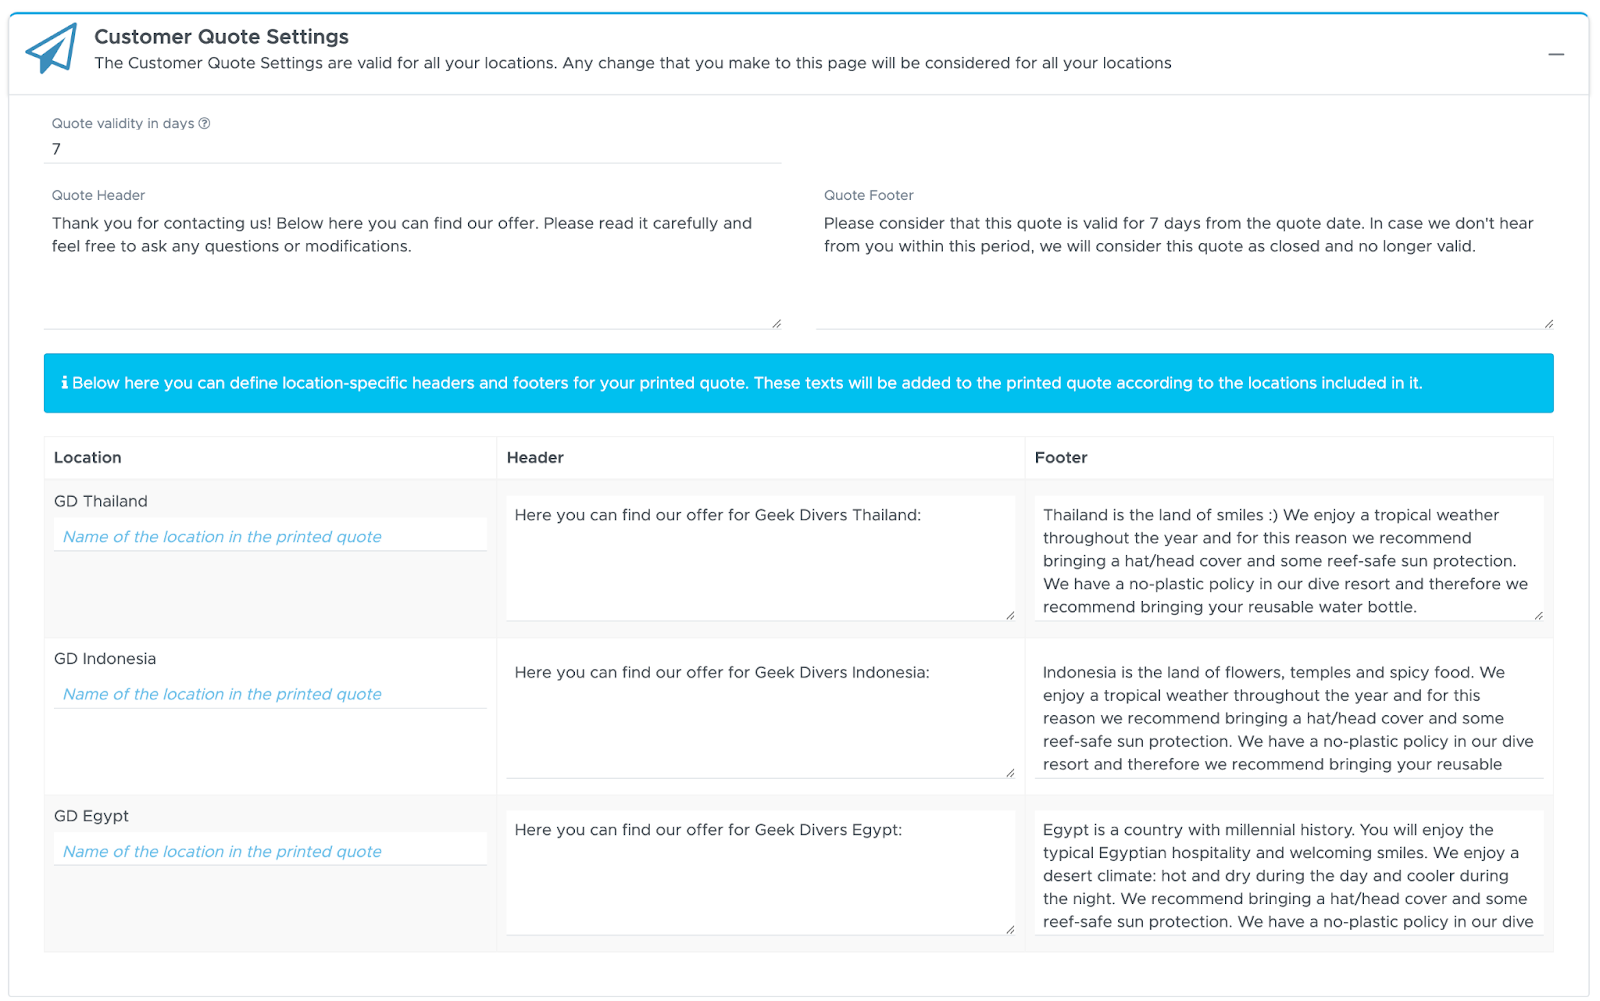Click the Header column heading
The image size is (1600, 1001).
(535, 457)
